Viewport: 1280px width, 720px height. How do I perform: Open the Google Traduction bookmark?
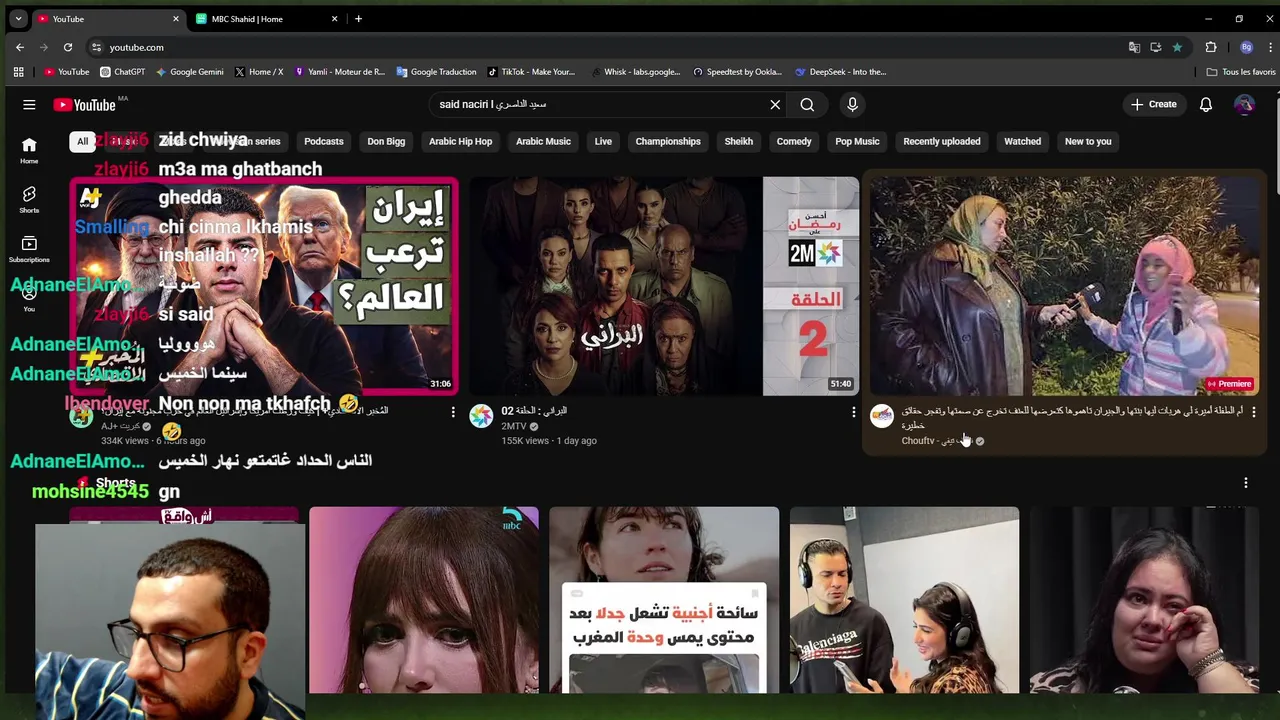click(436, 72)
